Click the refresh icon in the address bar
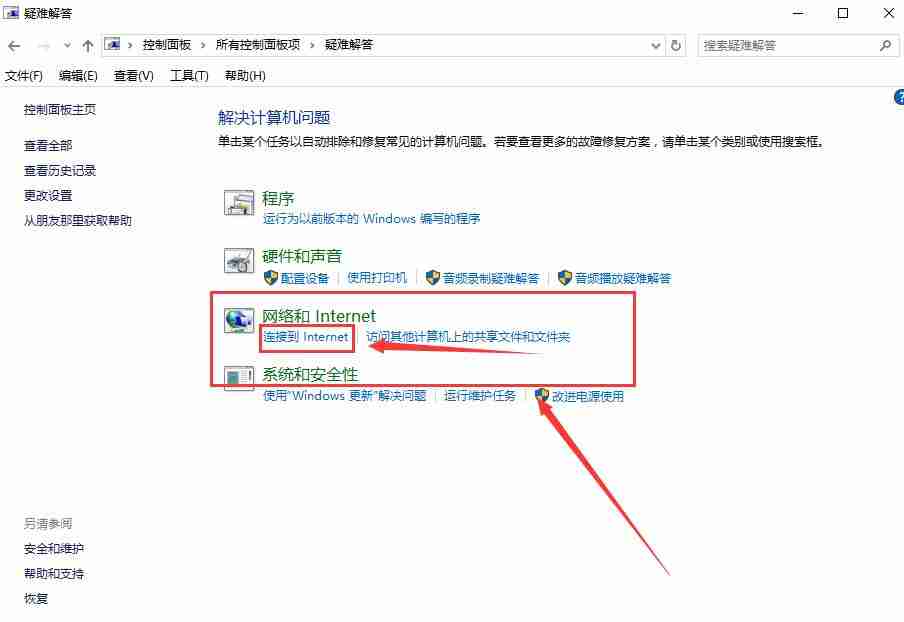The width and height of the screenshot is (904, 622). coord(674,44)
